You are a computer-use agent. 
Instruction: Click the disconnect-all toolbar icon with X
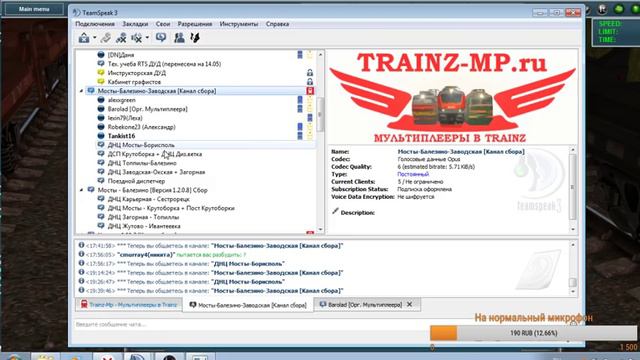(x=121, y=38)
